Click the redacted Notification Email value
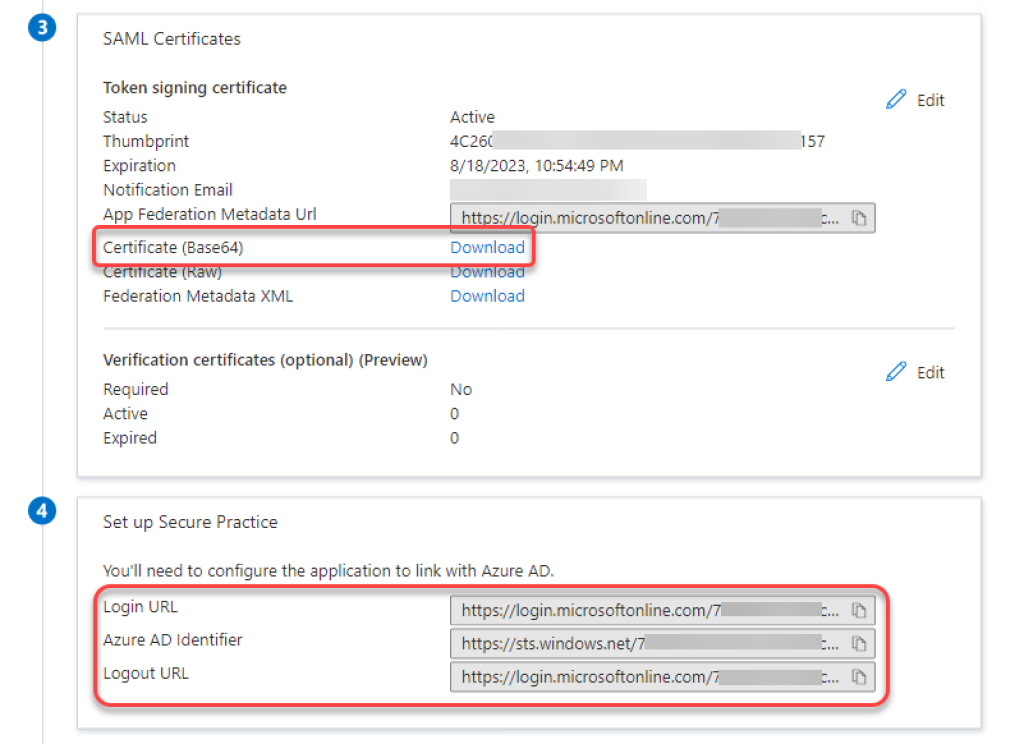The width and height of the screenshot is (1024, 744). (x=548, y=190)
